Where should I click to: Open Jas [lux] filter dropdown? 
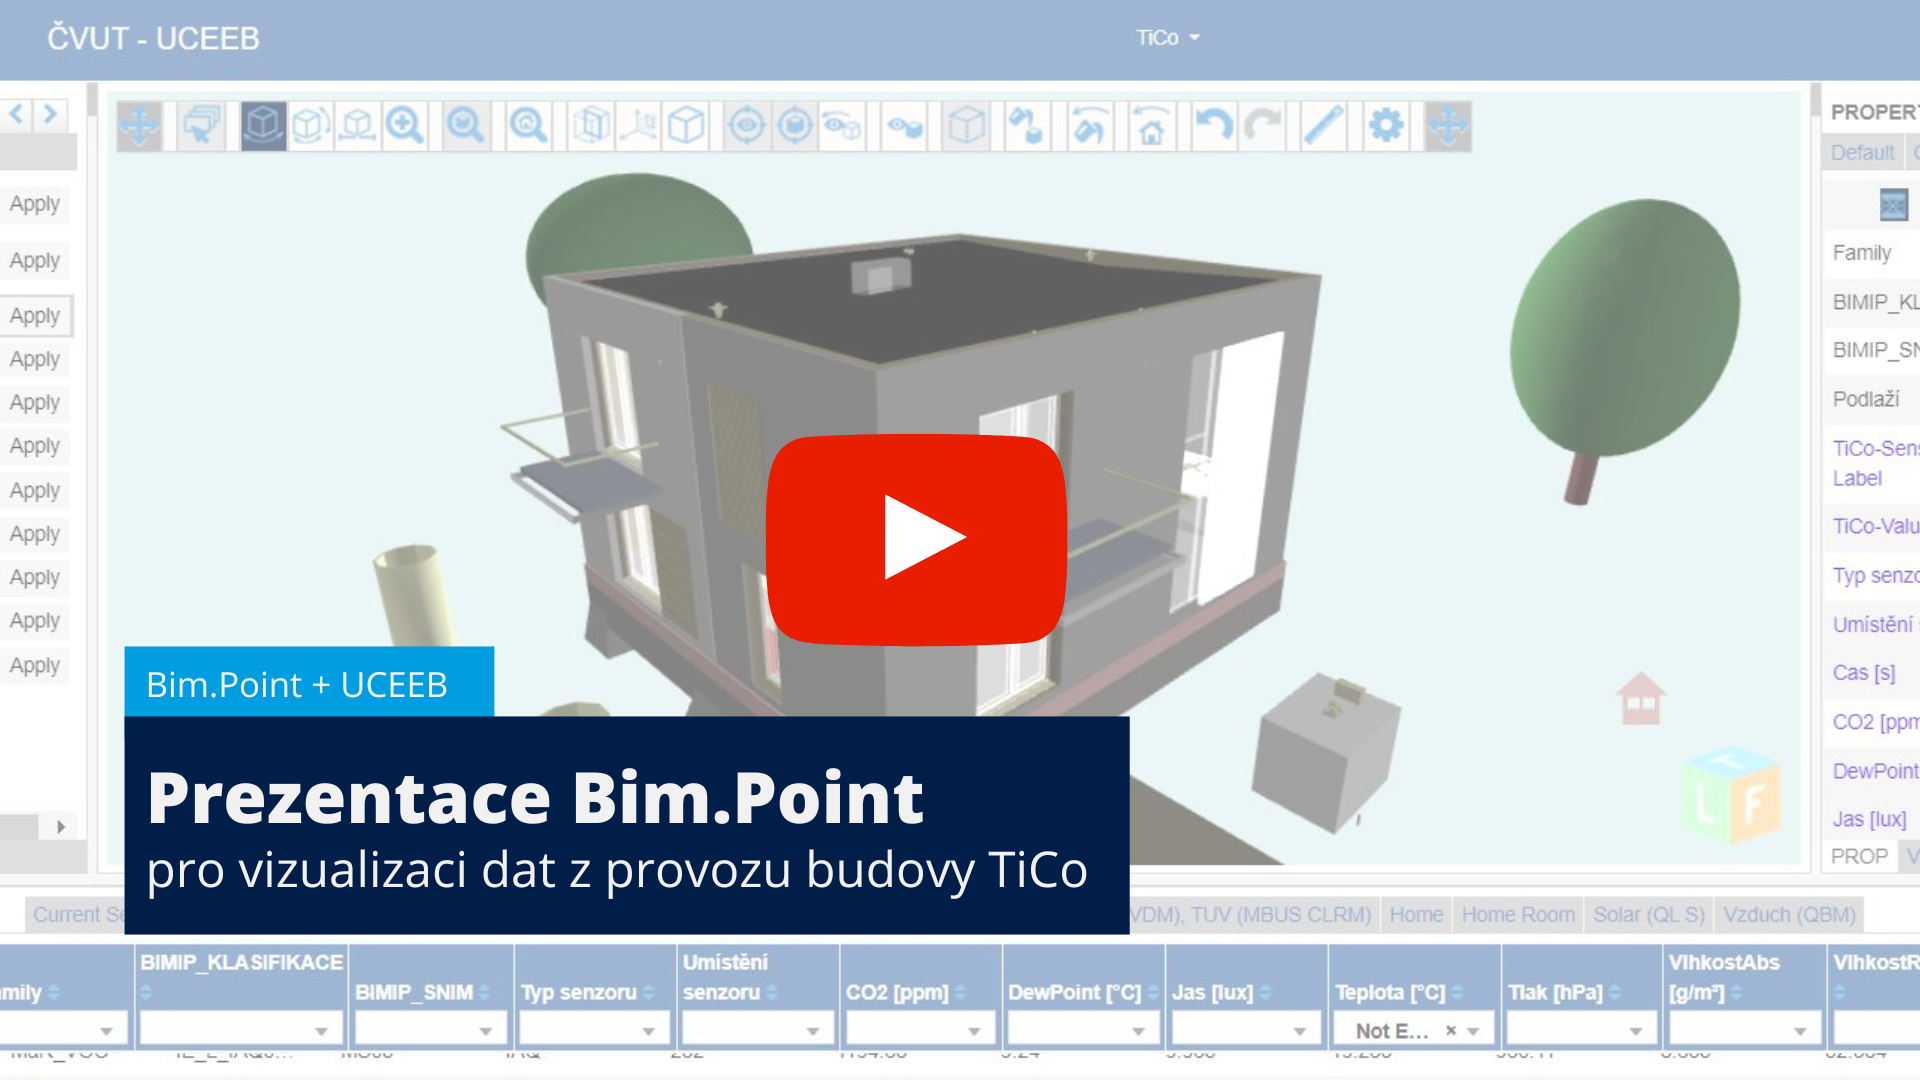(x=1246, y=1030)
